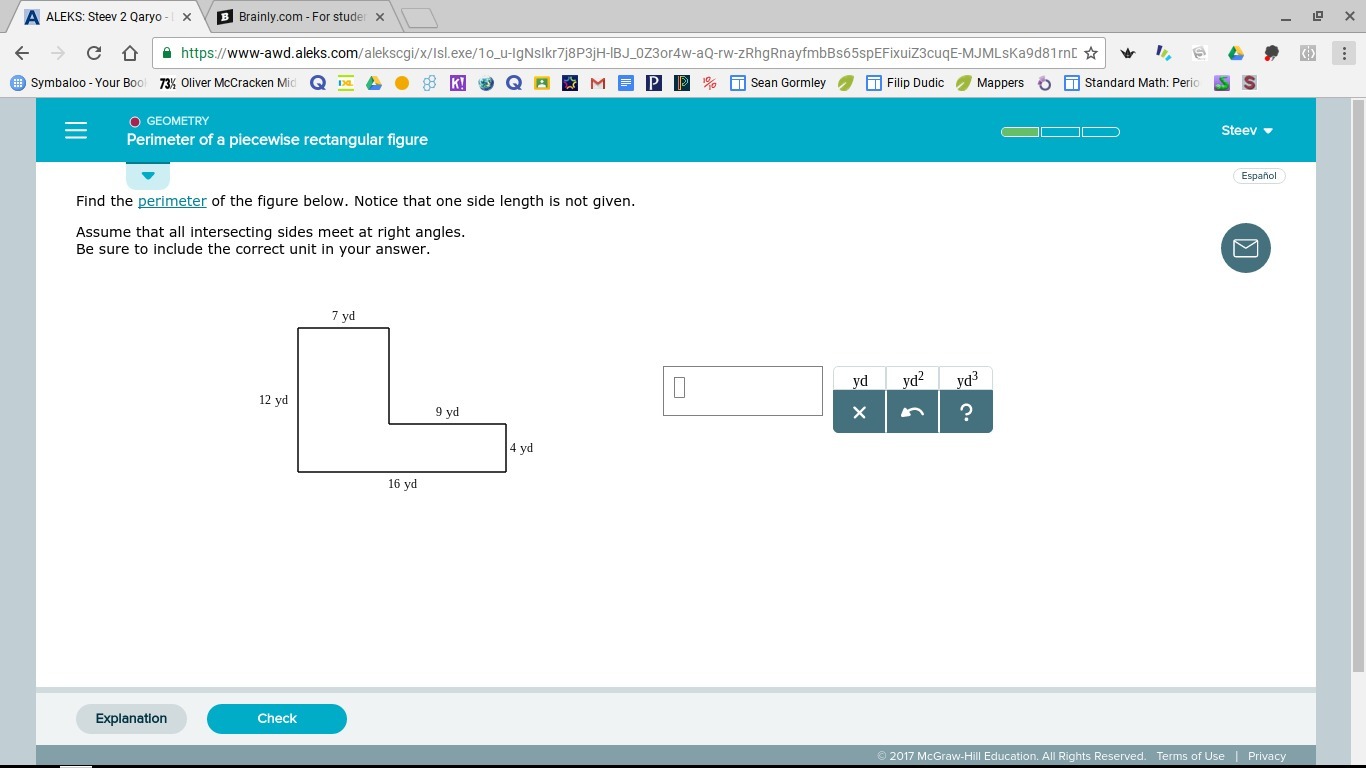Close the ALEKS tab
Screen dimensions: 1366x768
coord(186,17)
